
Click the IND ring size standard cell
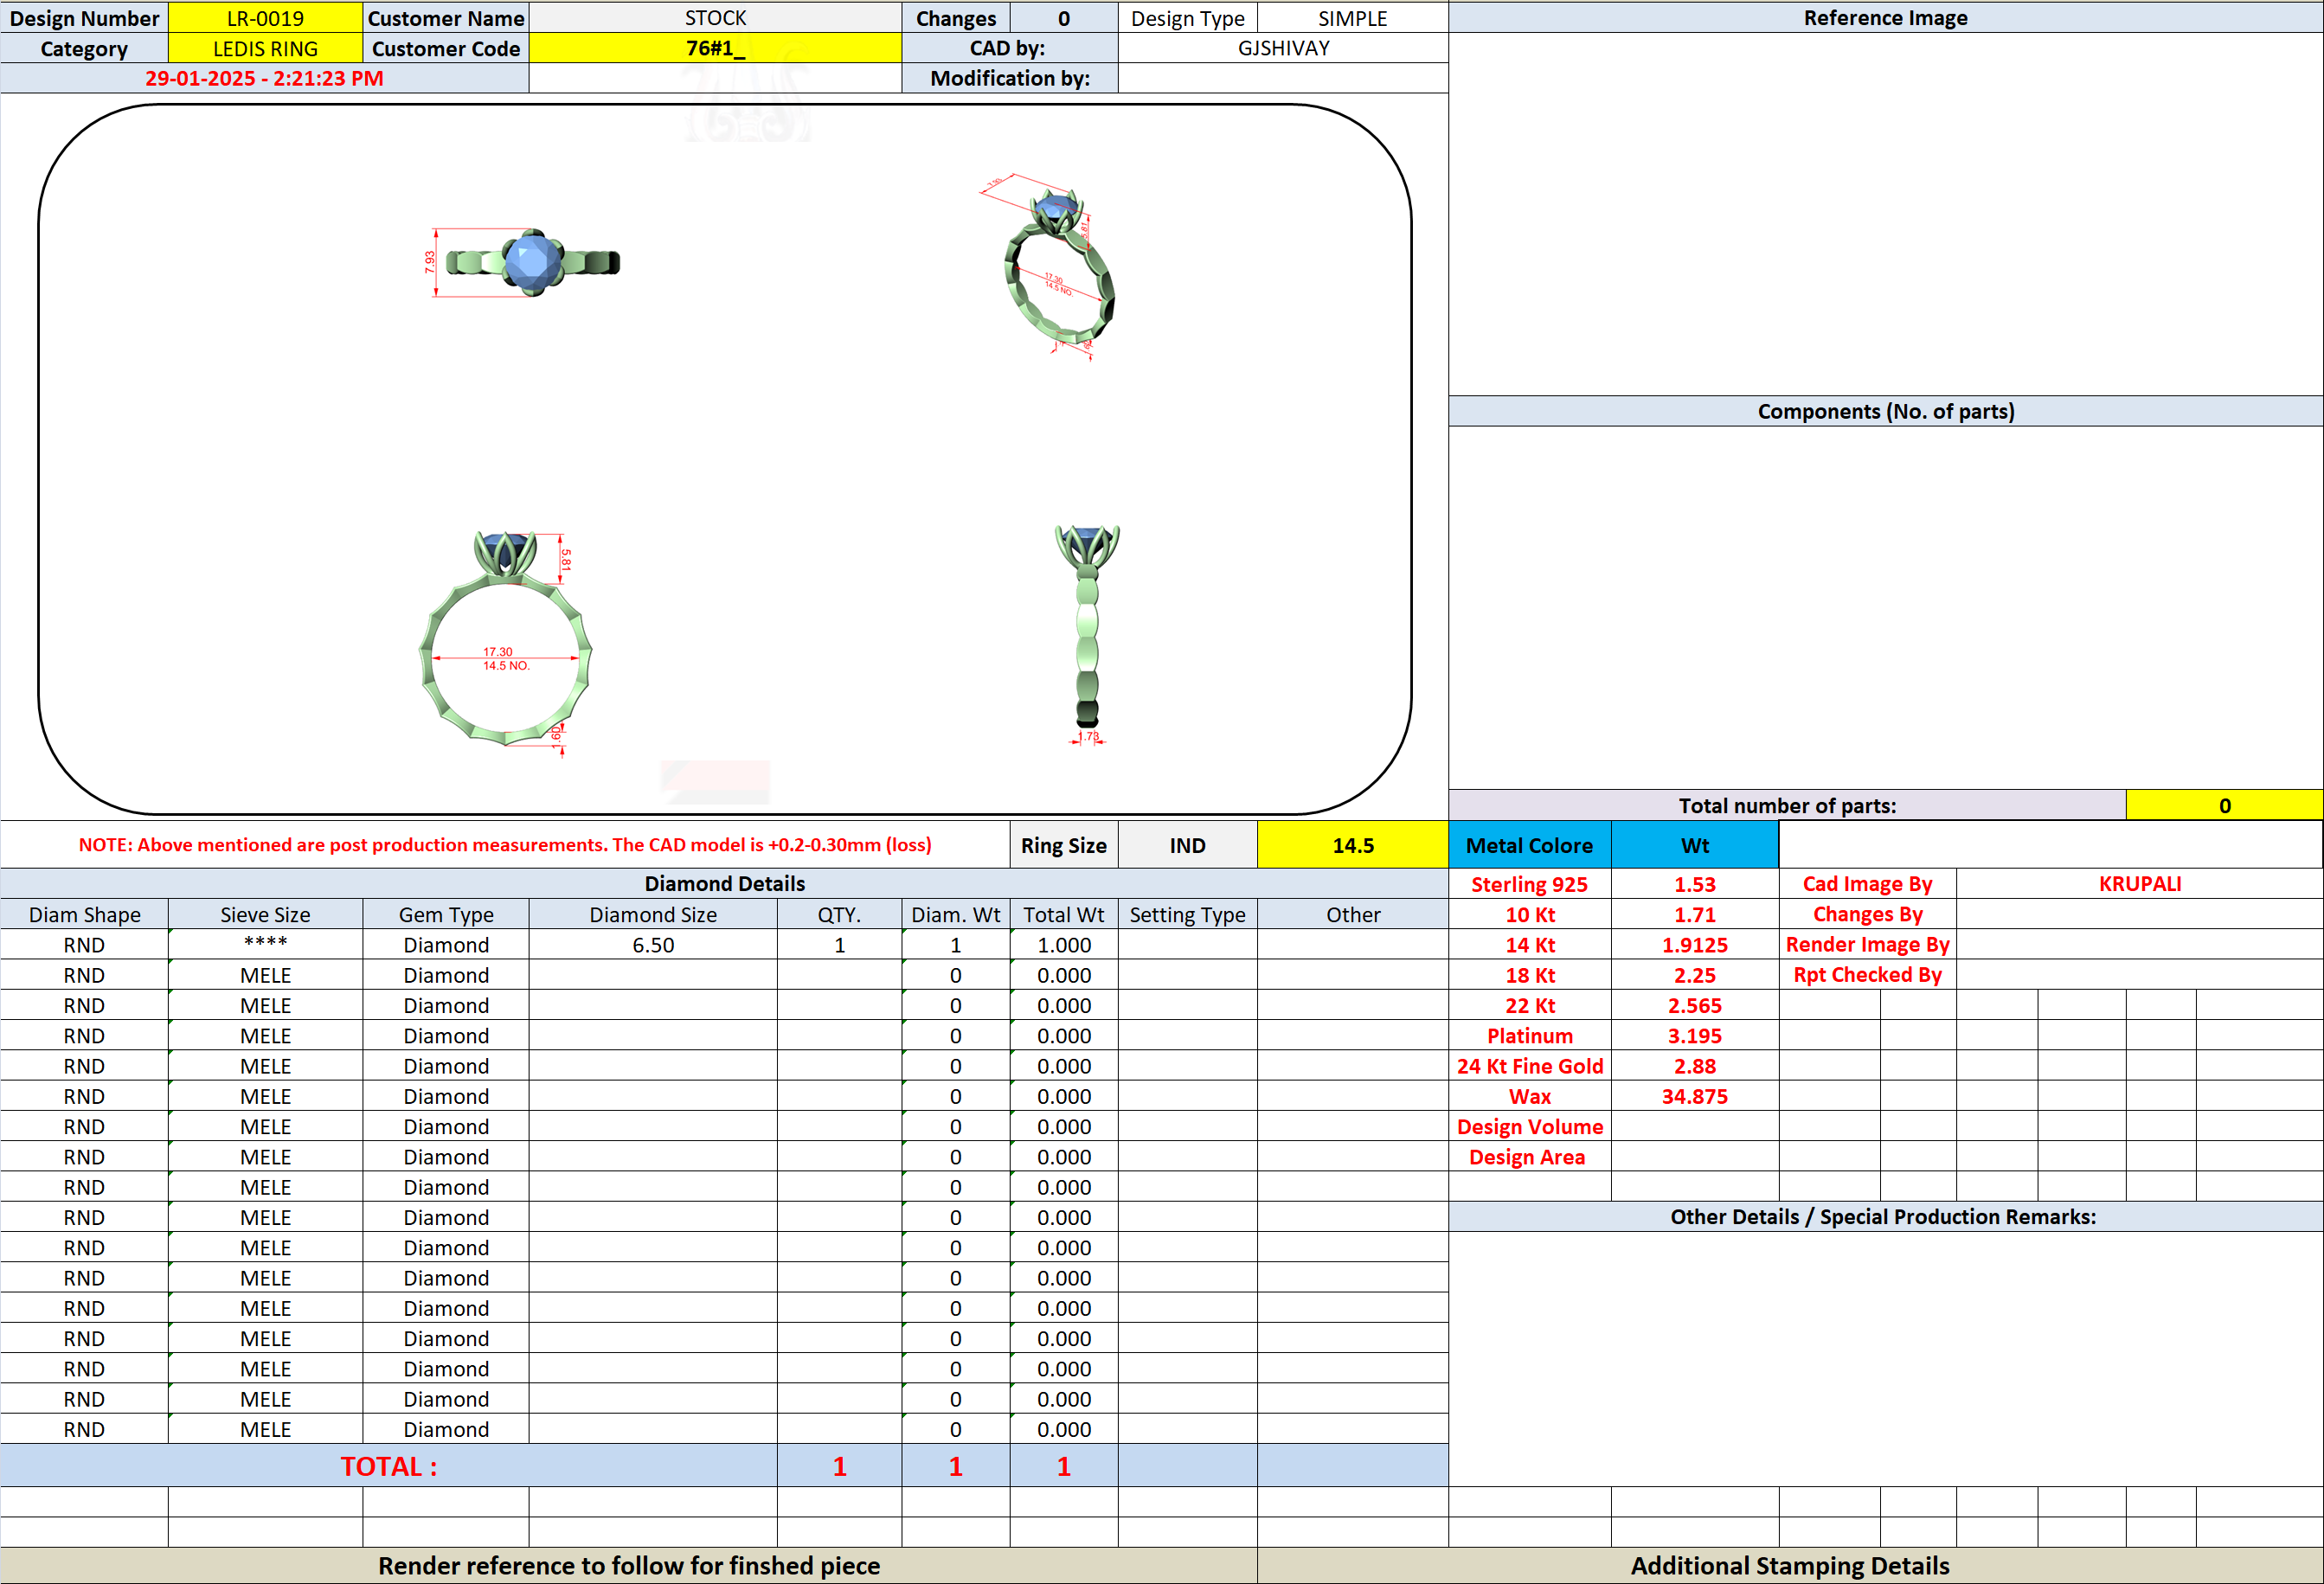click(1187, 845)
